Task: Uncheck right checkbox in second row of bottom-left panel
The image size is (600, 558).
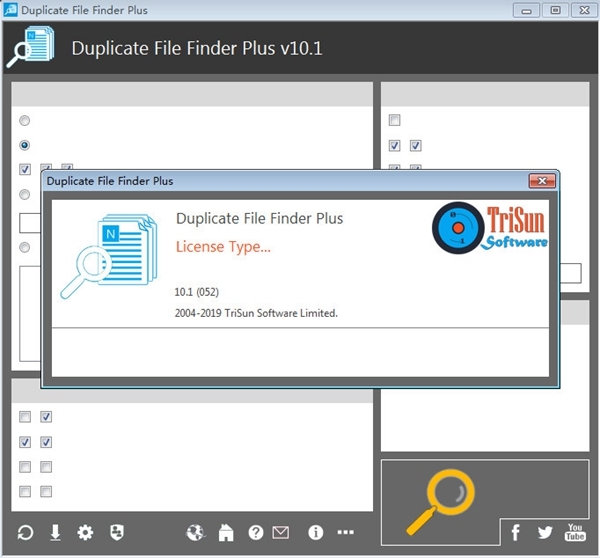Action: 46,442
